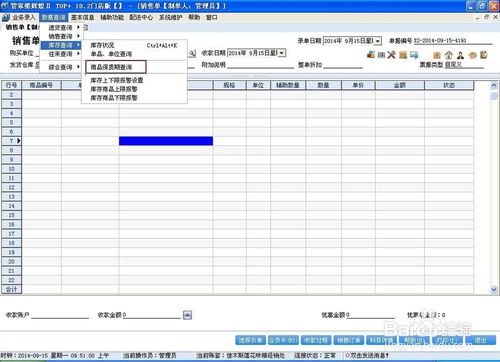Viewport: 500px width, 362px height.
Task: Click the brown box icon in toolbar
Action: coord(437,55)
